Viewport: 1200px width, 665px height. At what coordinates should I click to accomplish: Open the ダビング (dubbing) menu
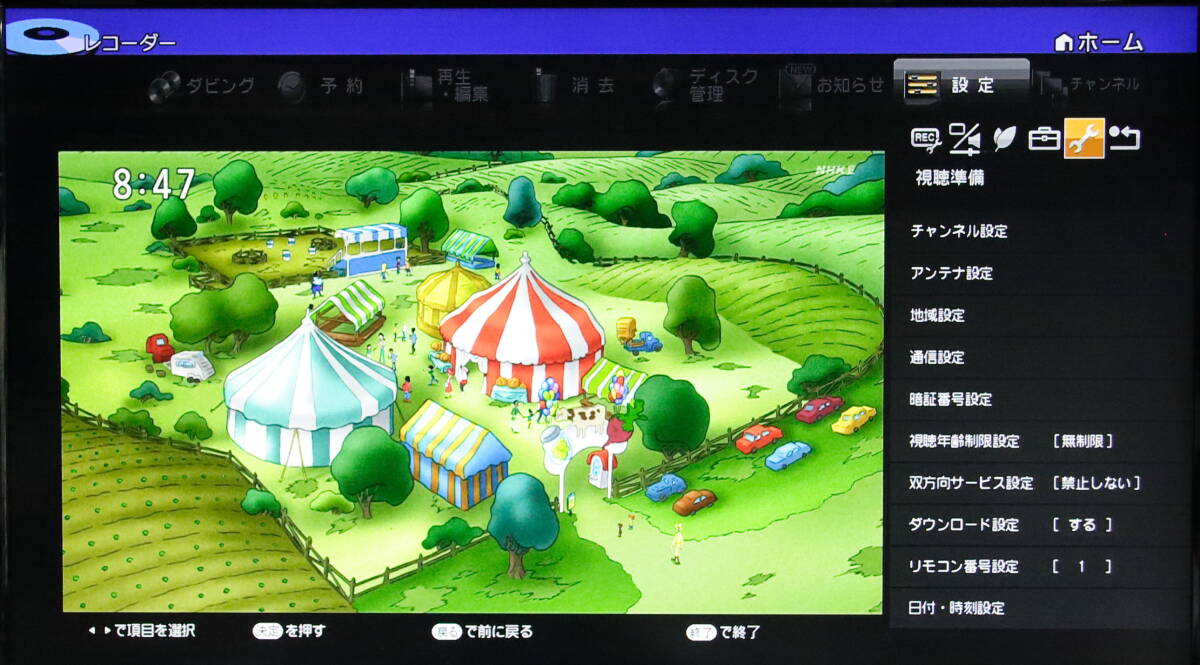coord(201,86)
